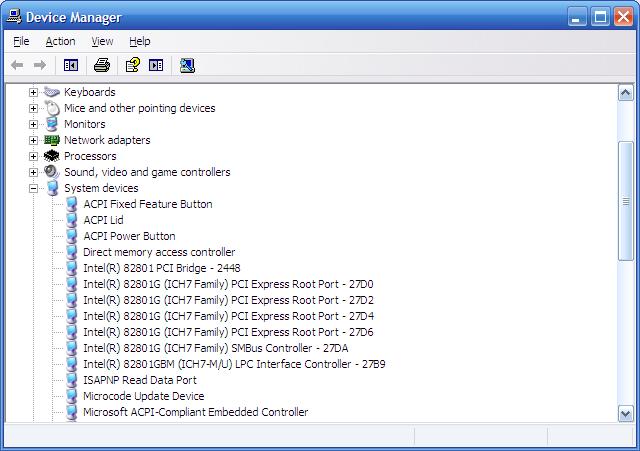This screenshot has height=451, width=640.
Task: Click the Processors chip icon
Action: click(52, 156)
